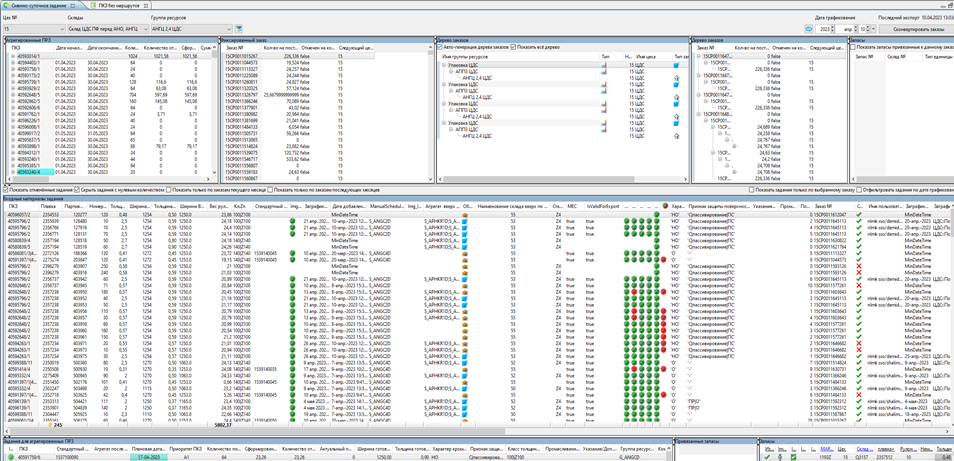Click the green checkmark icon in bottom Запасы row
The image size is (954, 461).
(x=767, y=457)
